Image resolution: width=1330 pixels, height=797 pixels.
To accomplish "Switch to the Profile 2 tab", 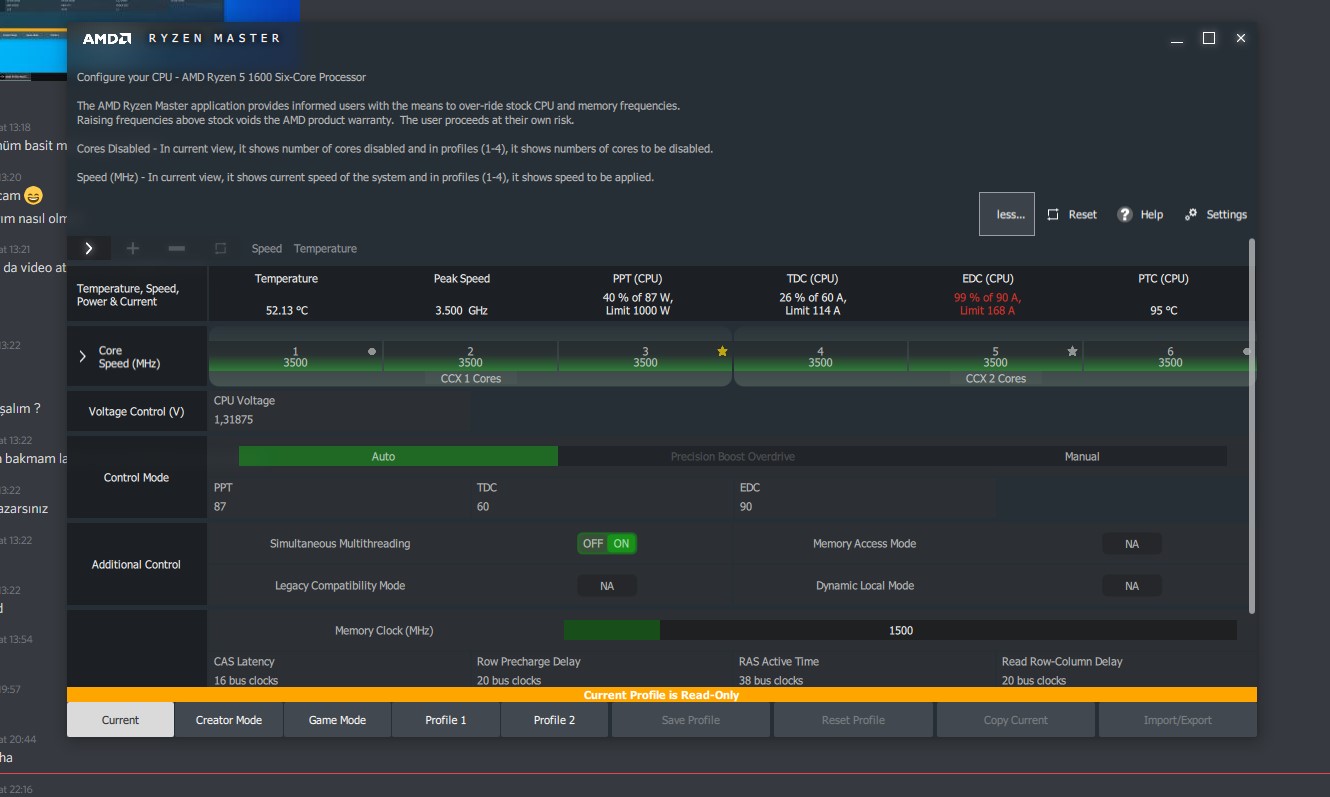I will point(555,720).
